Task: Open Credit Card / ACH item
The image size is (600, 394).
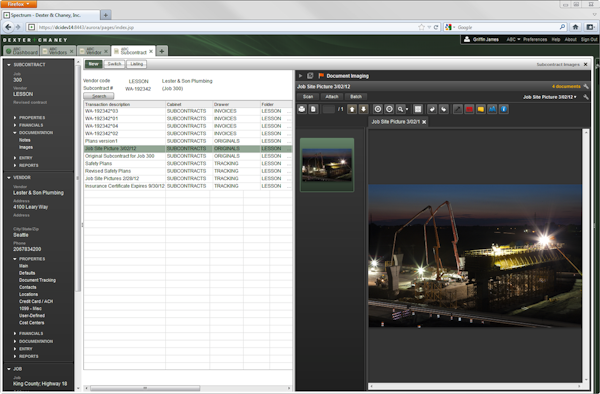Action: (x=36, y=301)
